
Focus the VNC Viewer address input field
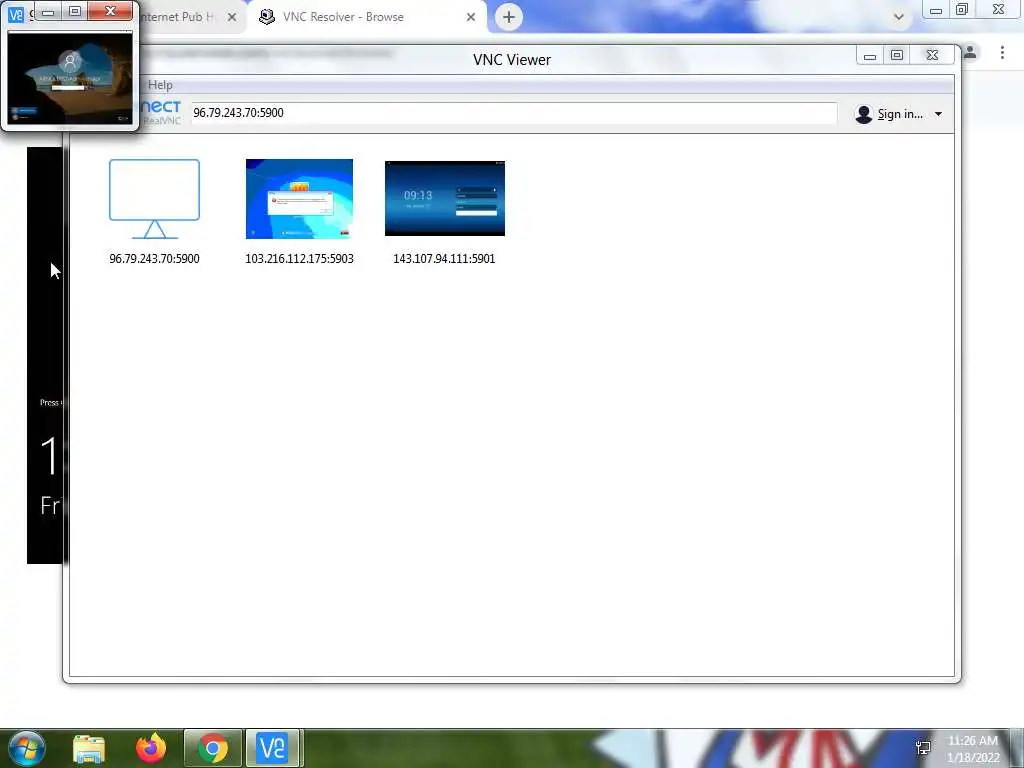tap(513, 113)
